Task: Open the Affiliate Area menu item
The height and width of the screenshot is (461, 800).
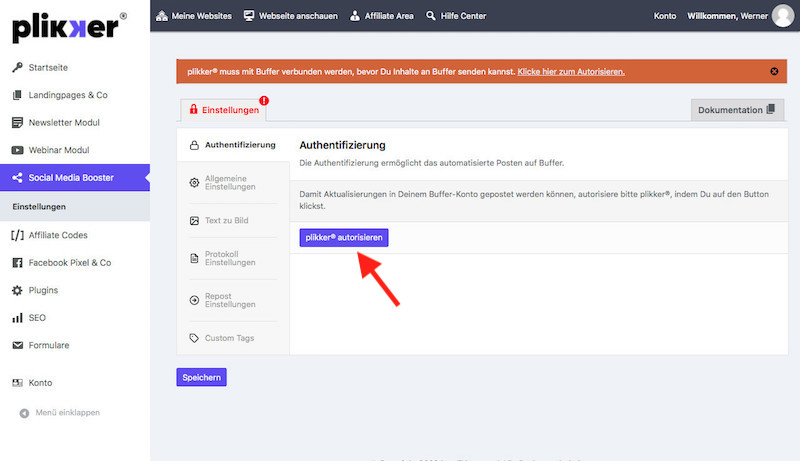Action: [x=381, y=16]
